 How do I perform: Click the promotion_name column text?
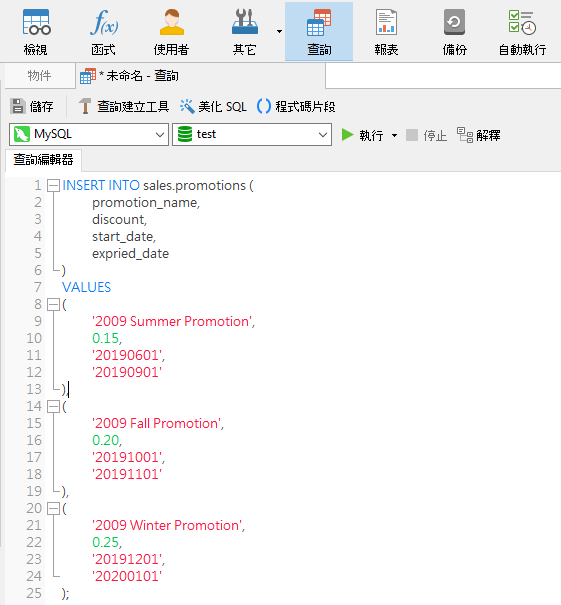point(145,203)
